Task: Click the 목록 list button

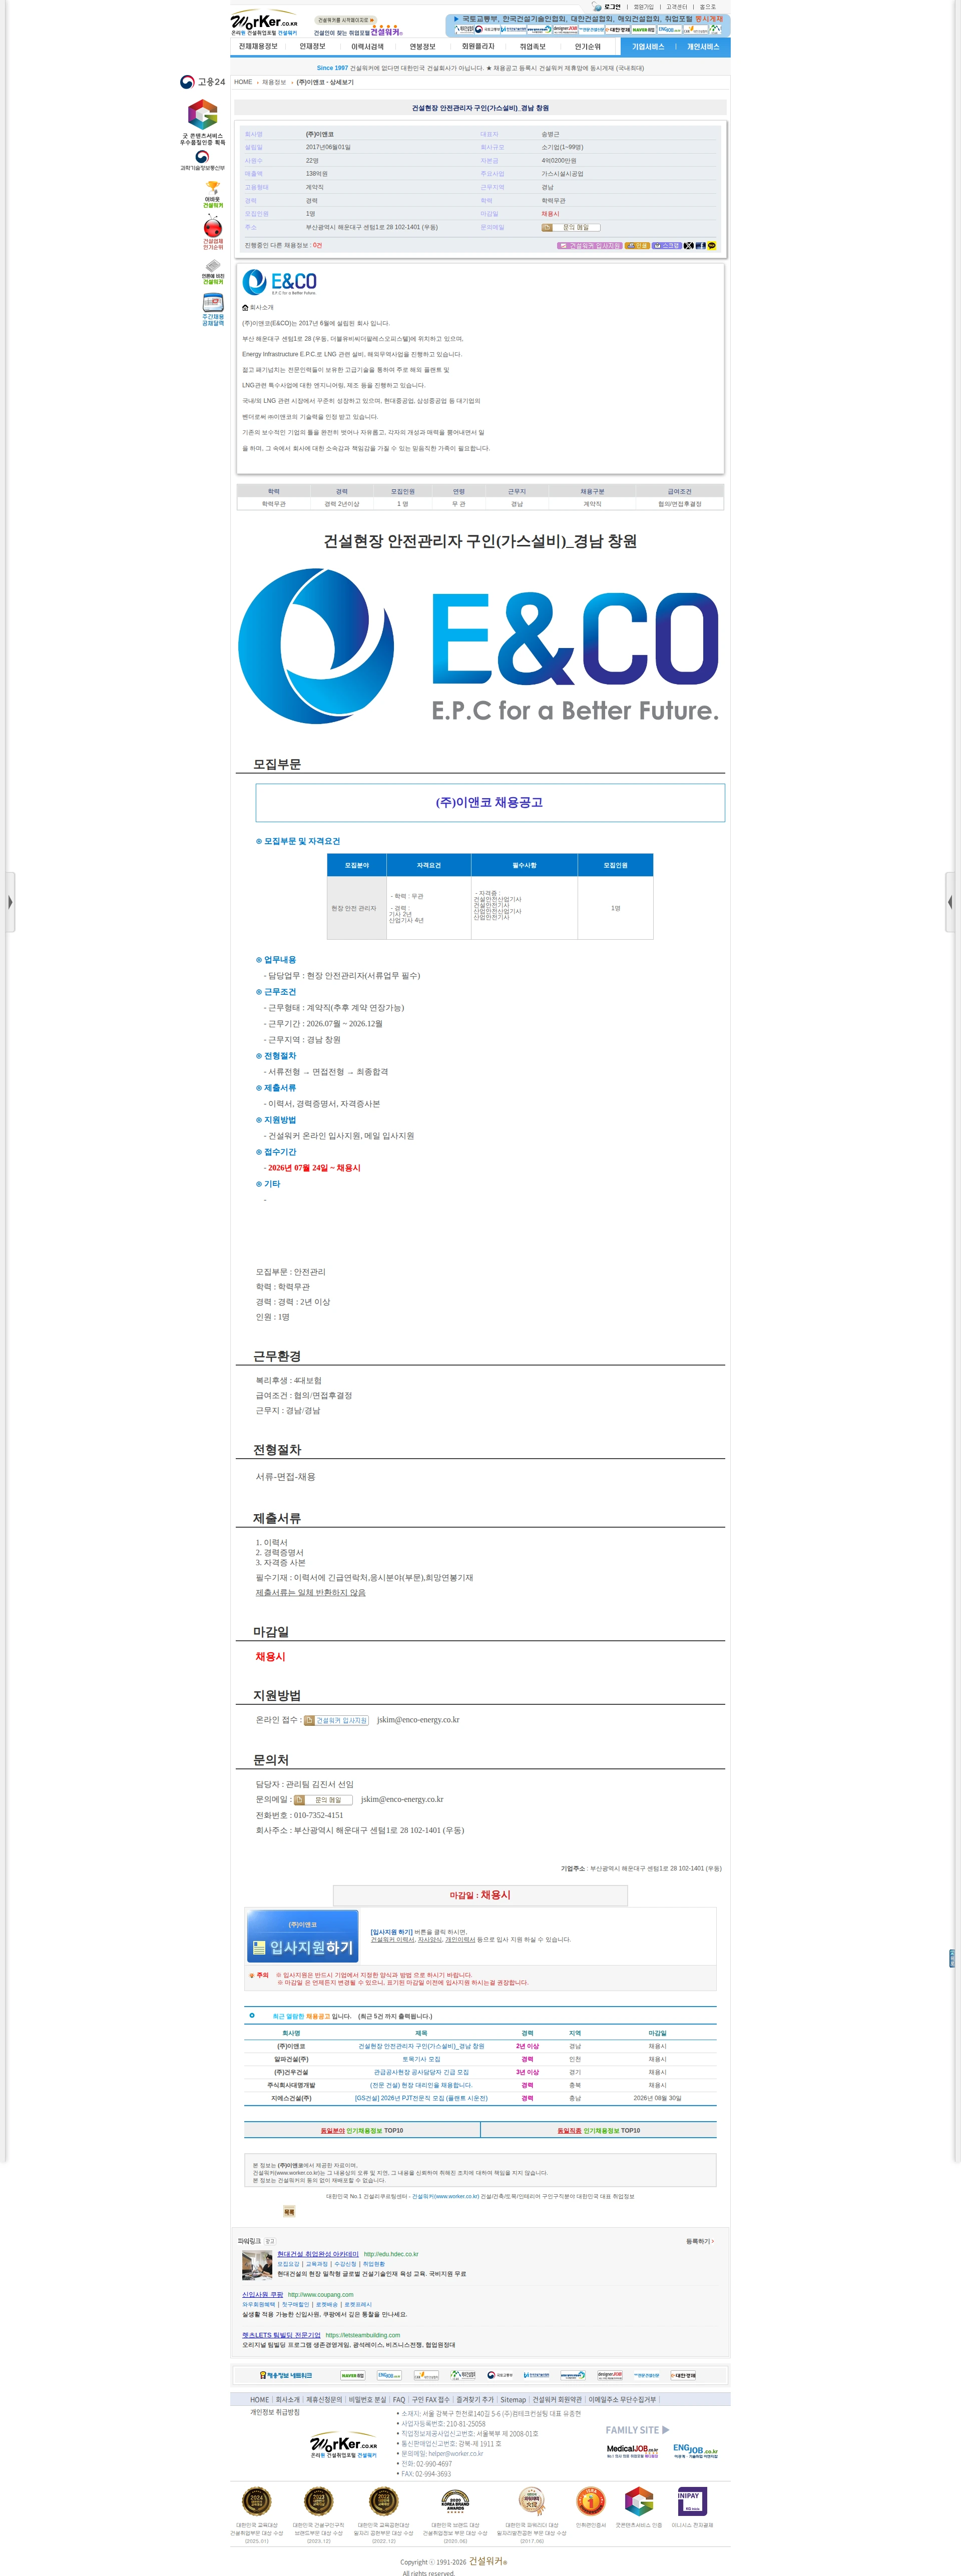Action: [x=289, y=2211]
